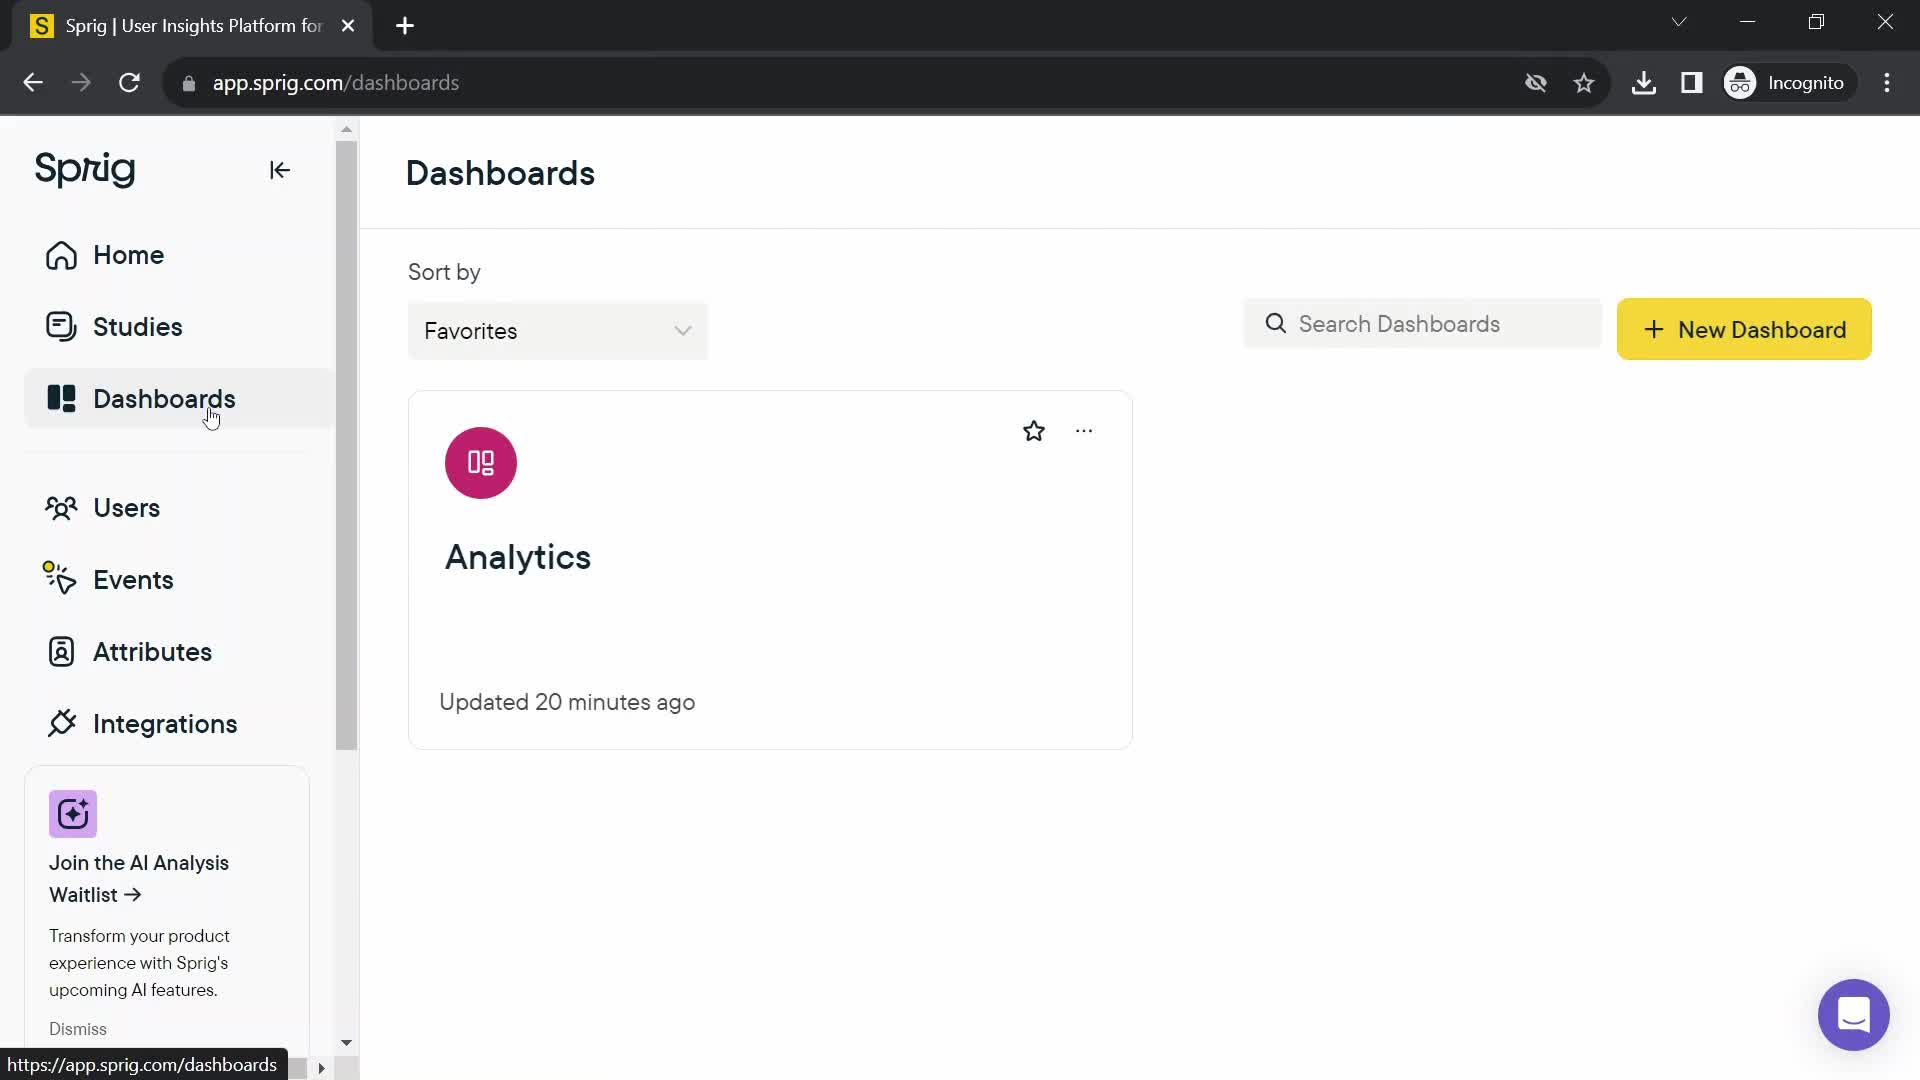Click the Analytics dashboard card icon
1920x1080 pixels.
[483, 463]
